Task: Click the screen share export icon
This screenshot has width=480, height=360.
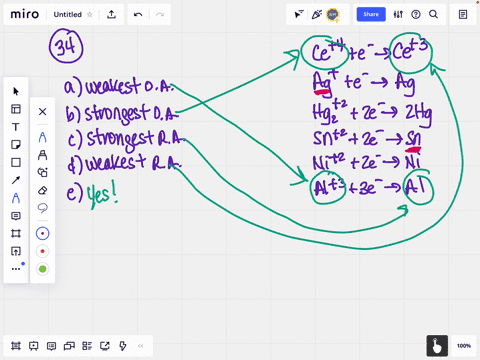Action: tap(105, 346)
